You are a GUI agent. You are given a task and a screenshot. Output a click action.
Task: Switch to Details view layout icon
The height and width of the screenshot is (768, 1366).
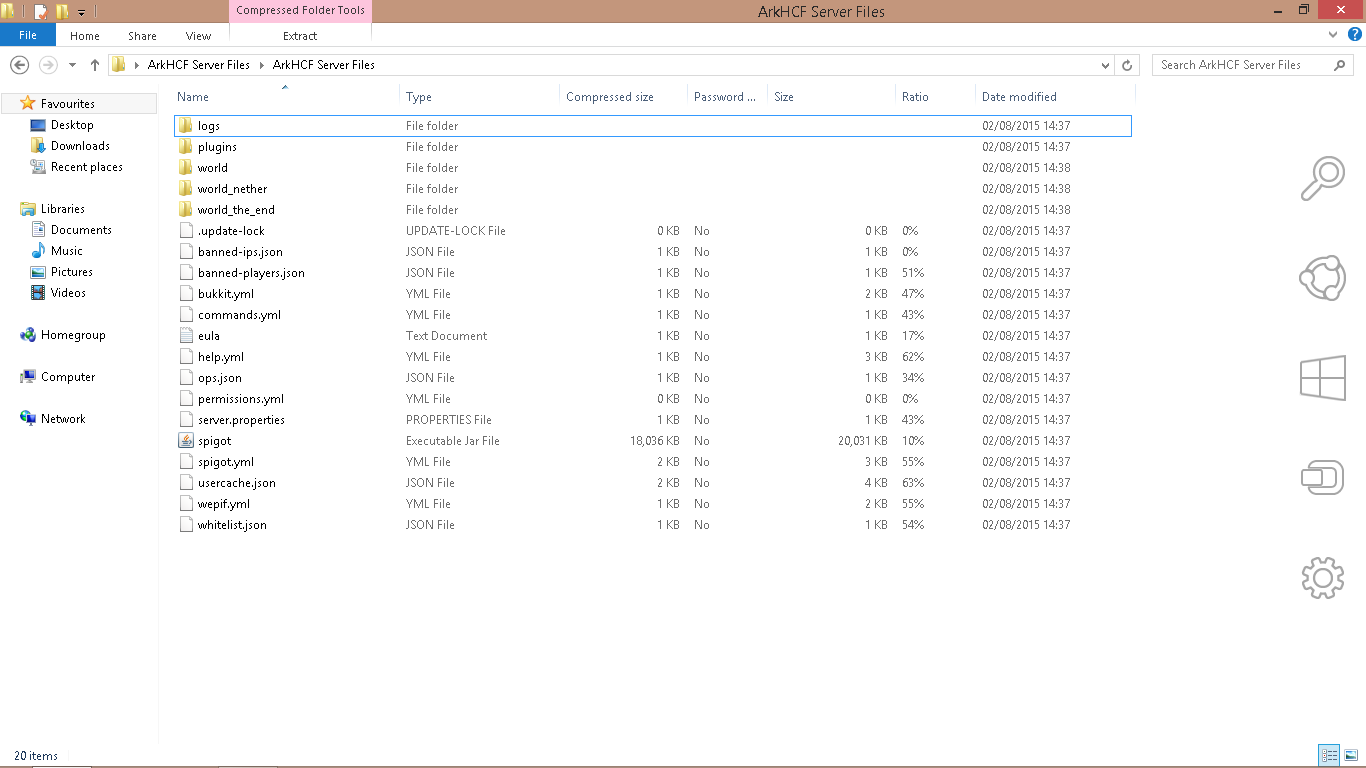[x=1329, y=755]
